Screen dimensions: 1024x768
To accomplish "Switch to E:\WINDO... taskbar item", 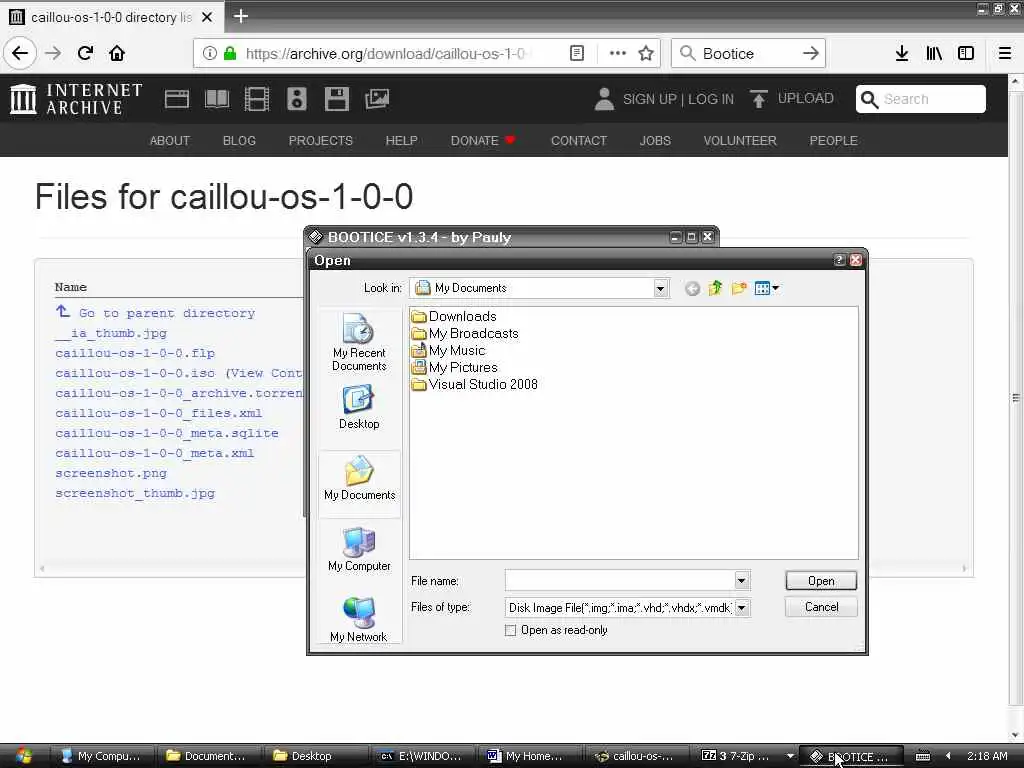I will tap(421, 756).
